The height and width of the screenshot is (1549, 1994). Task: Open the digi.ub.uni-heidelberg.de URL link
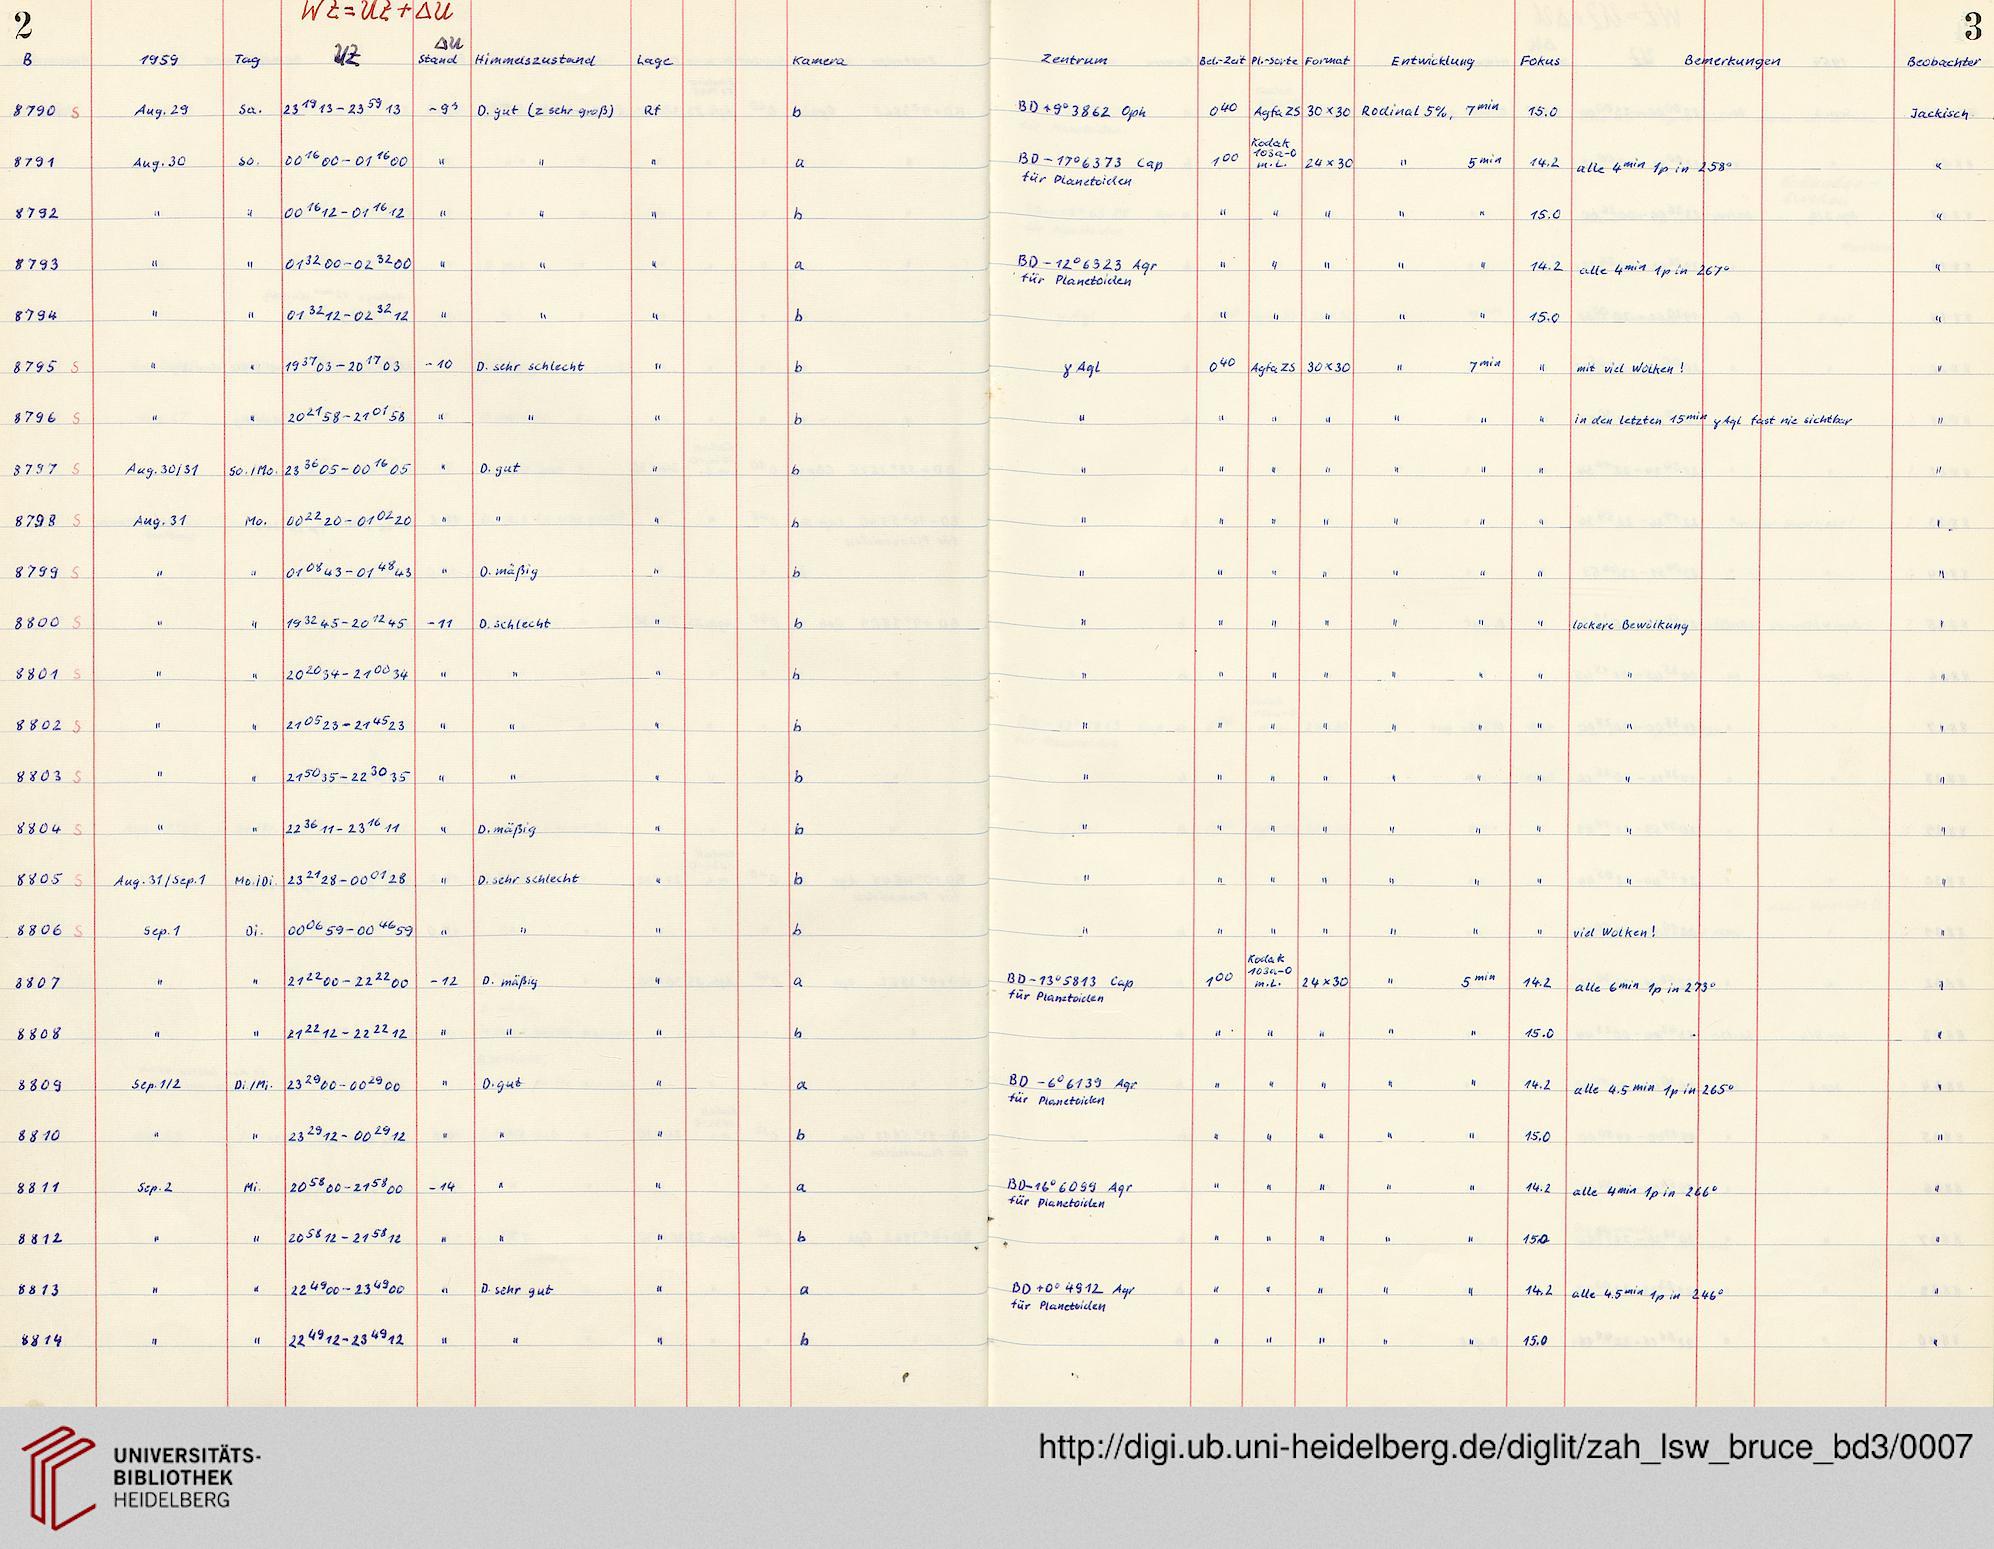1505,1447
